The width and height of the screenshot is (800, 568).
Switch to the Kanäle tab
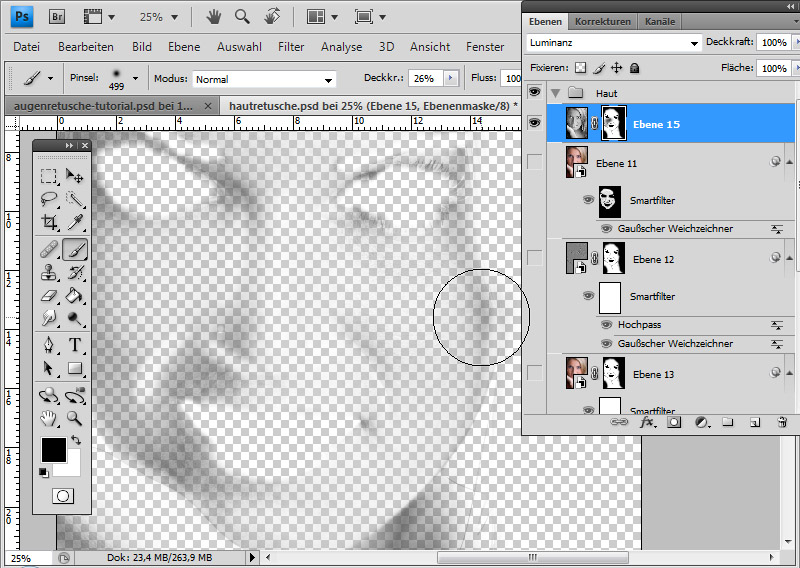pos(660,21)
